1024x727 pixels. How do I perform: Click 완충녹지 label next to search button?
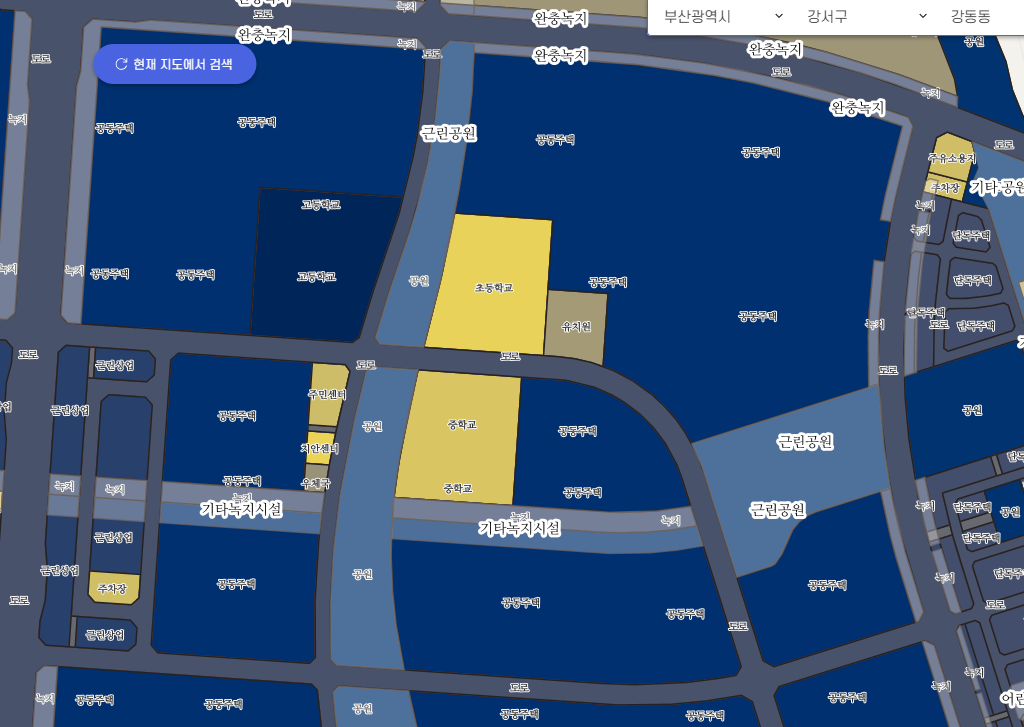(x=263, y=34)
